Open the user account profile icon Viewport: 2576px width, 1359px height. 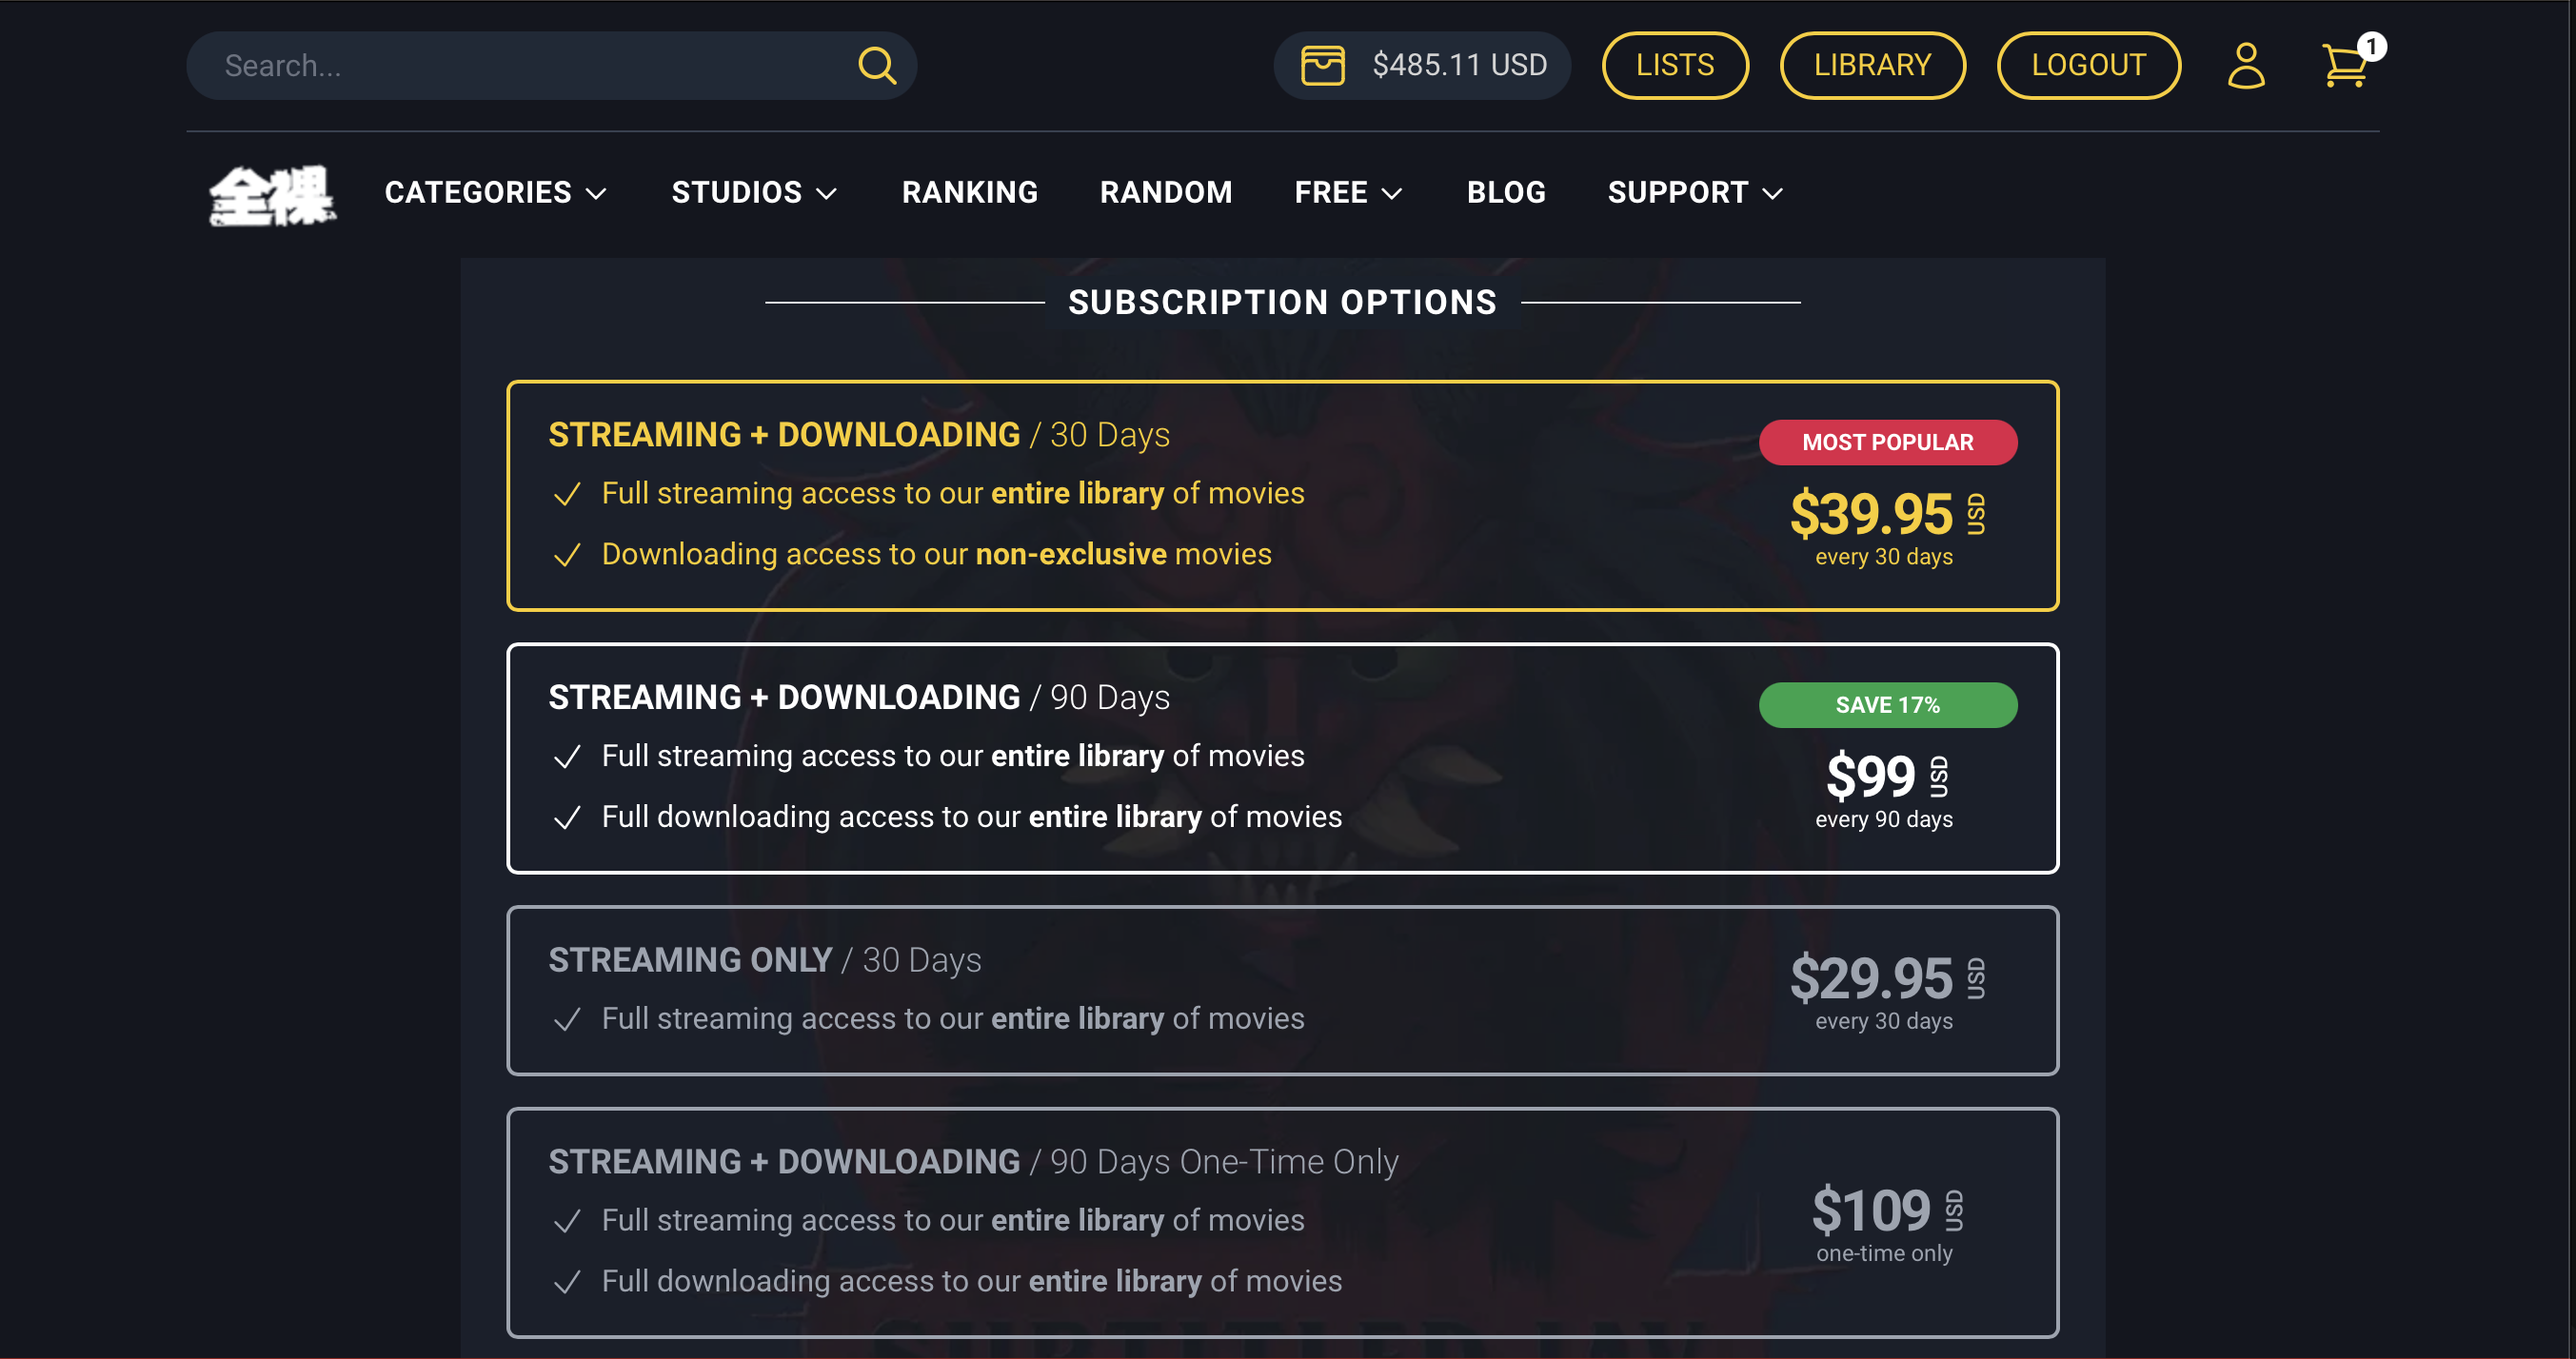(2245, 66)
